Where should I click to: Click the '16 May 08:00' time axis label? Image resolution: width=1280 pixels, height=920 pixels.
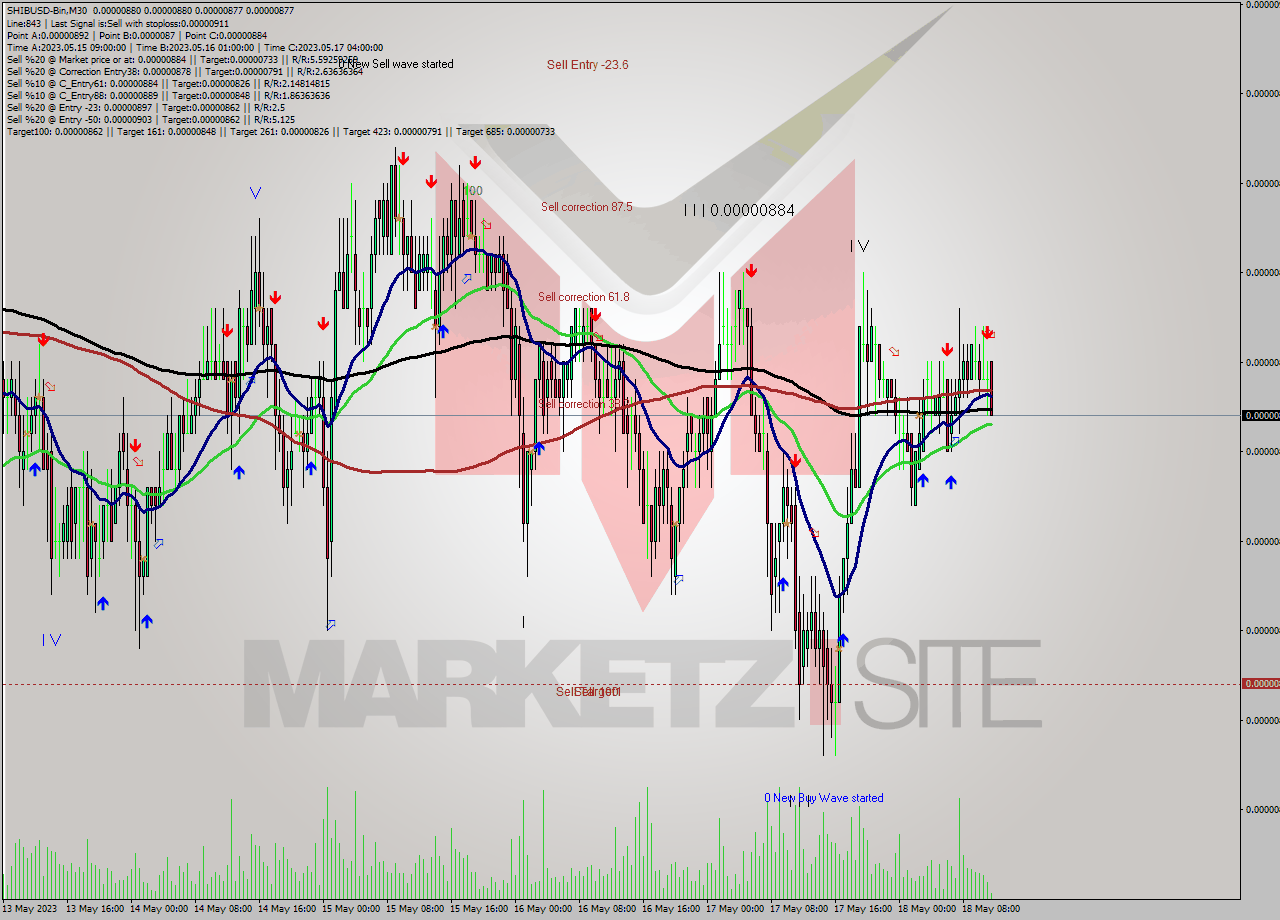pos(606,909)
